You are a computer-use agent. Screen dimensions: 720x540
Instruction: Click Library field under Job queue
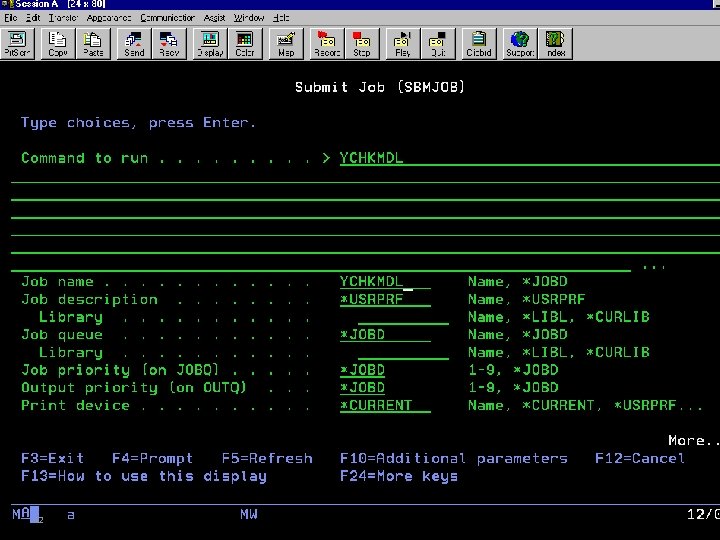click(x=403, y=353)
